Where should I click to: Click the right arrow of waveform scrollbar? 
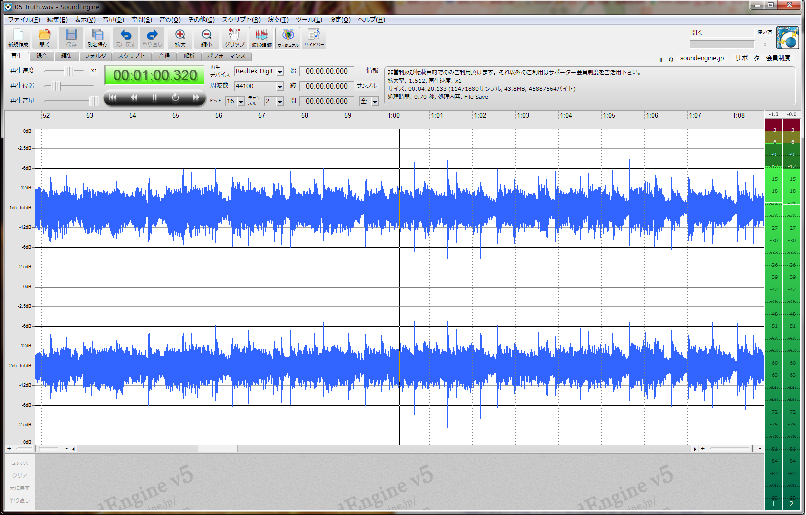pos(695,449)
